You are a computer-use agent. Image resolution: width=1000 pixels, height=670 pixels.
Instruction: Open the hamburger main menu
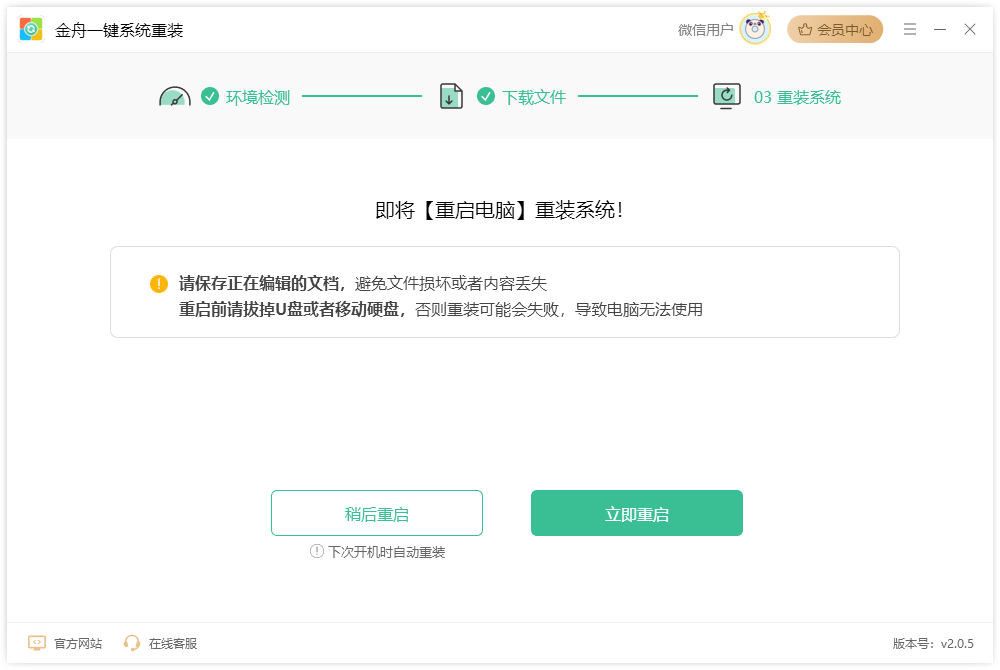[910, 30]
